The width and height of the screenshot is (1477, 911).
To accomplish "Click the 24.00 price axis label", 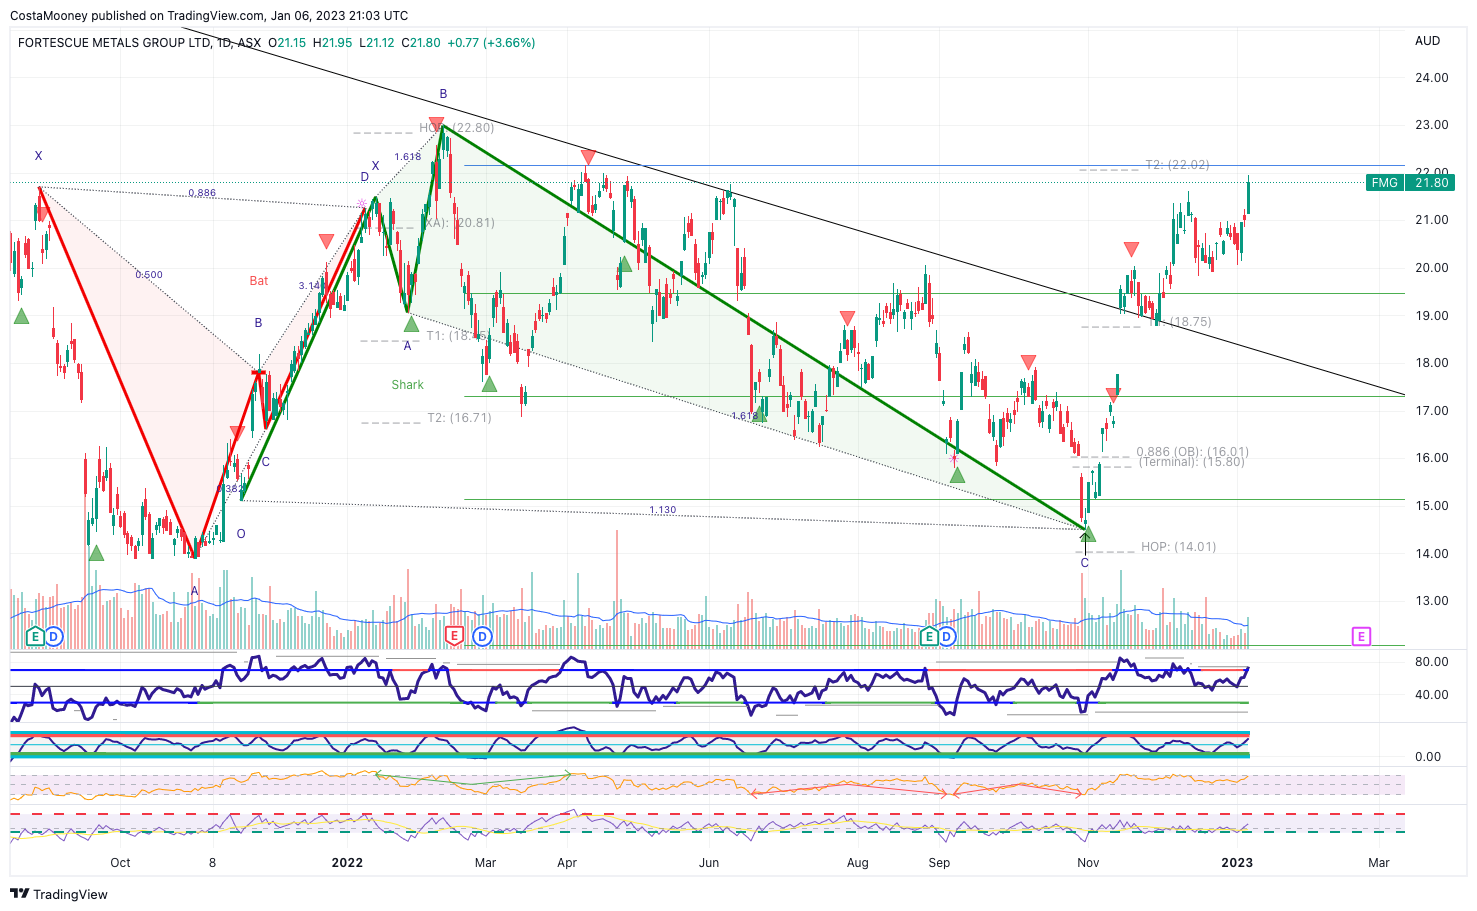I will (x=1432, y=78).
